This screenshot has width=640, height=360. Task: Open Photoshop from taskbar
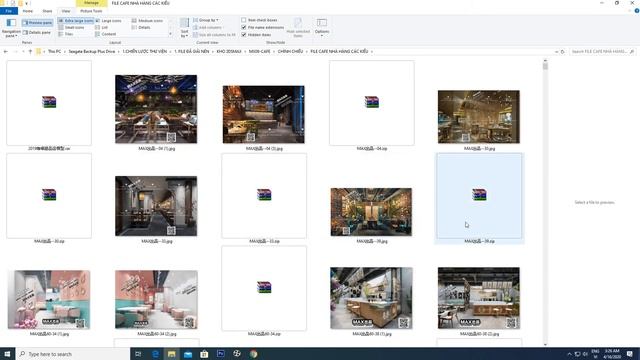pyautogui.click(x=220, y=354)
